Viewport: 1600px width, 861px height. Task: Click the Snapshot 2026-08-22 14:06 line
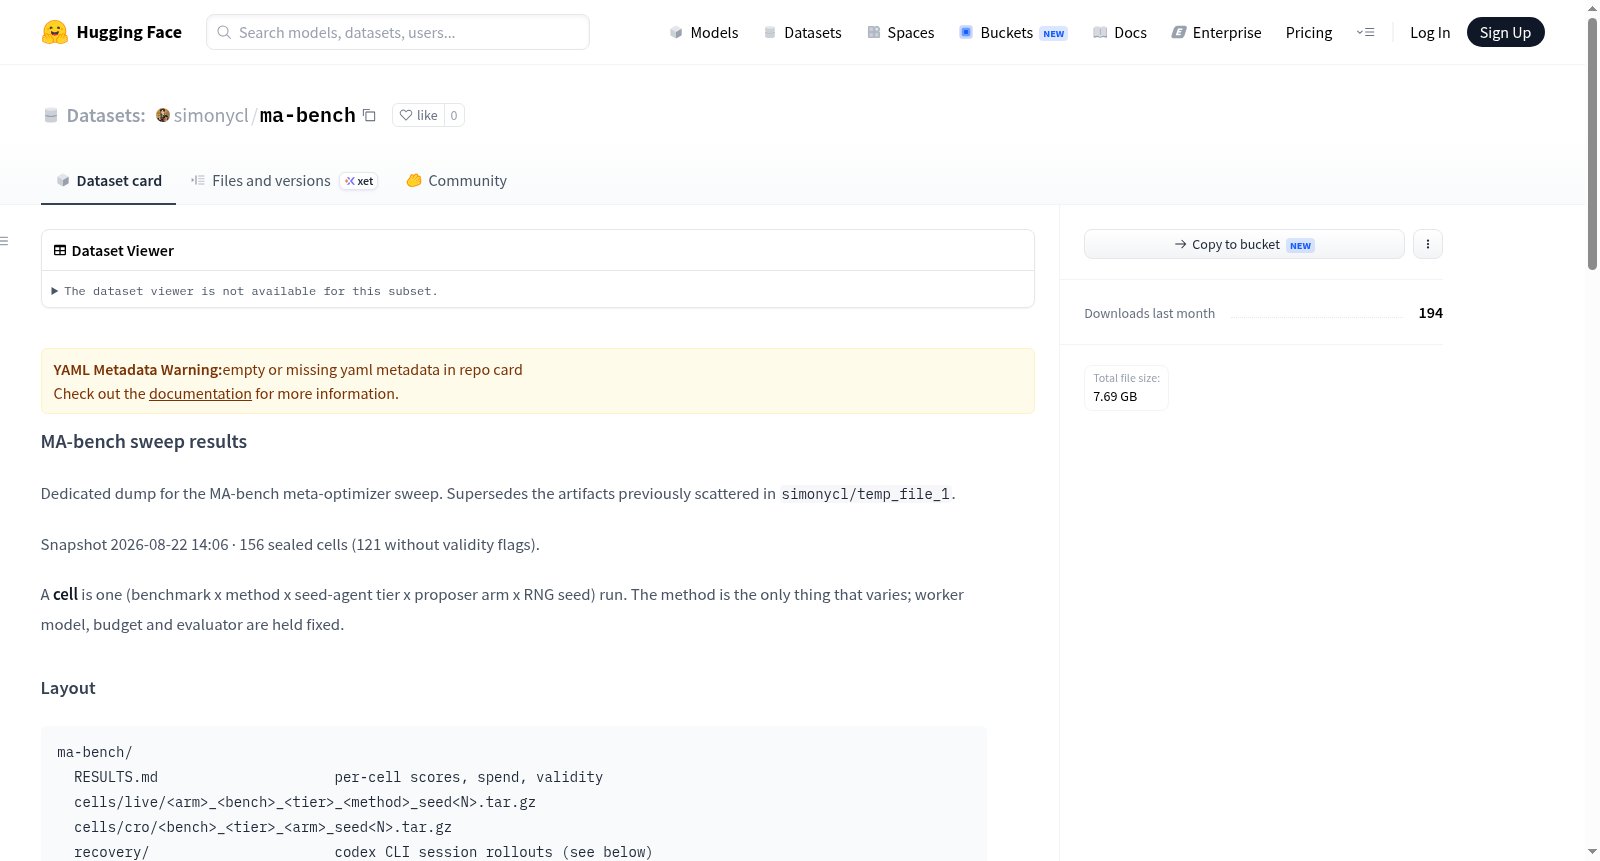click(x=290, y=544)
